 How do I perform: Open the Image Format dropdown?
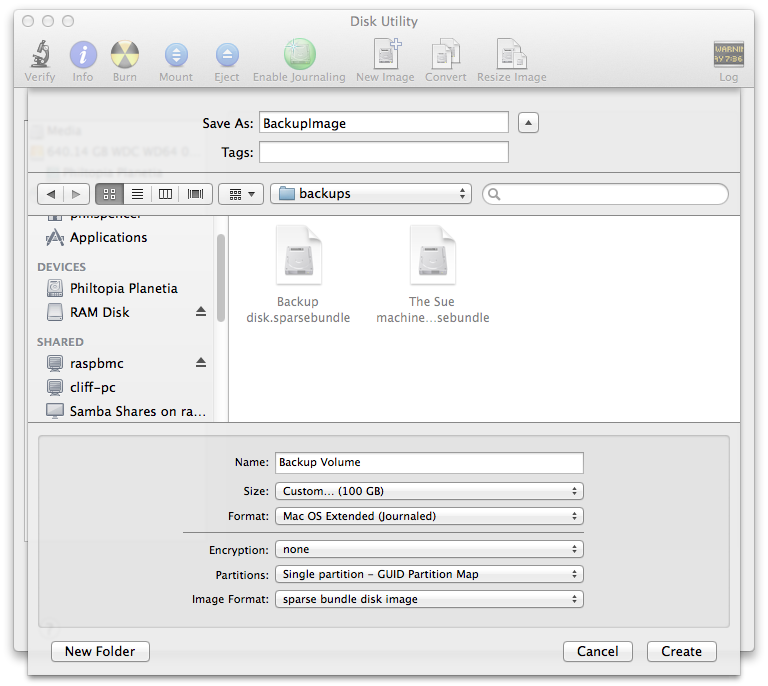pyautogui.click(x=429, y=599)
